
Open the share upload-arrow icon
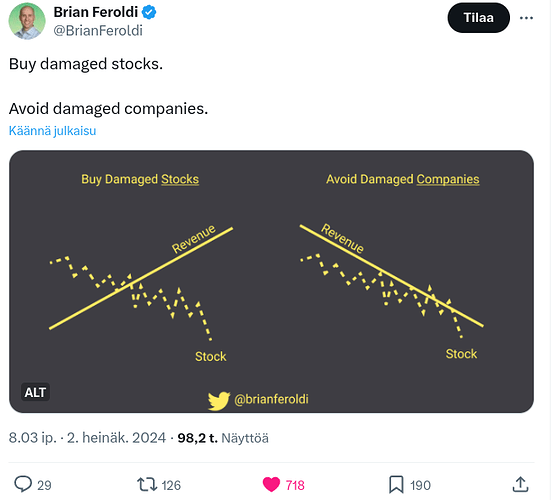coord(520,484)
